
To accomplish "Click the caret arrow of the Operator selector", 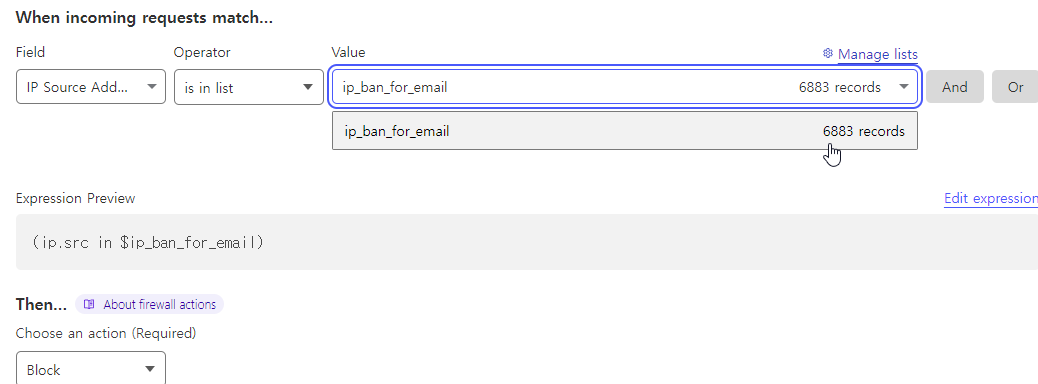I will 308,87.
